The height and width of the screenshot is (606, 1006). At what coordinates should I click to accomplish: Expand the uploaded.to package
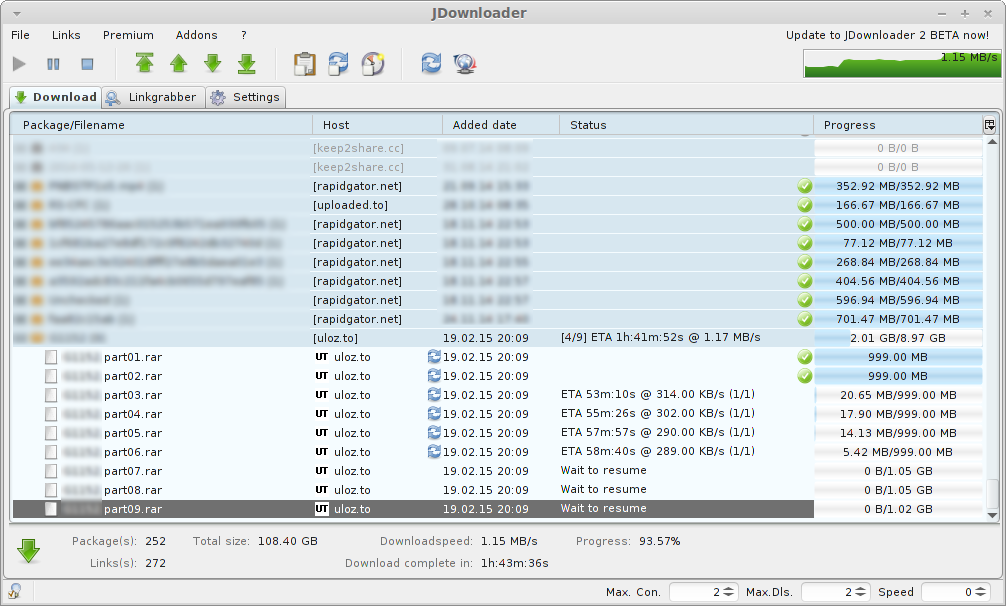tap(21, 205)
